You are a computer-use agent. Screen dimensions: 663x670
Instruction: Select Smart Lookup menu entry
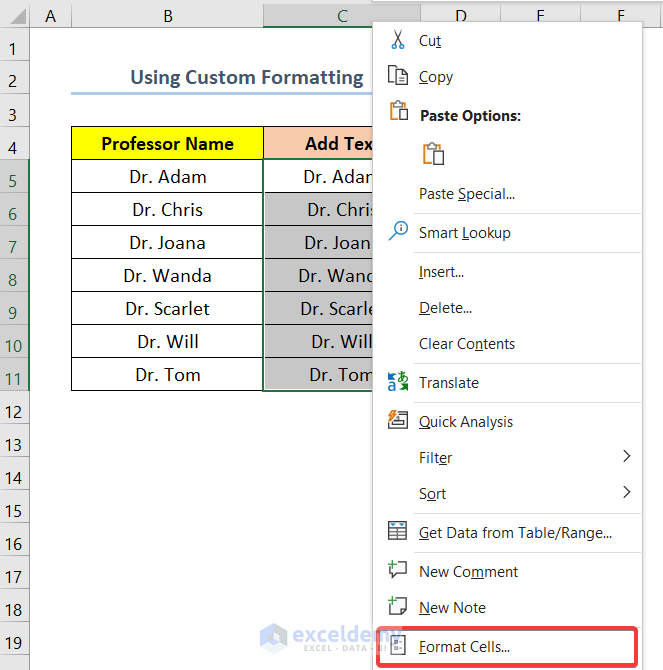pyautogui.click(x=507, y=232)
